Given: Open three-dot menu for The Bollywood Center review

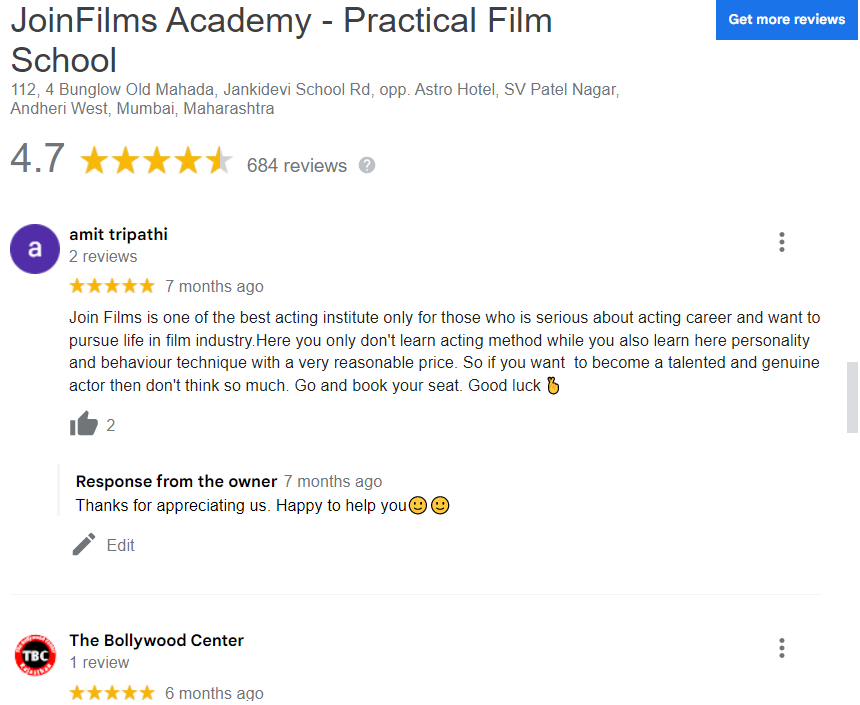Looking at the screenshot, I should pos(781,648).
